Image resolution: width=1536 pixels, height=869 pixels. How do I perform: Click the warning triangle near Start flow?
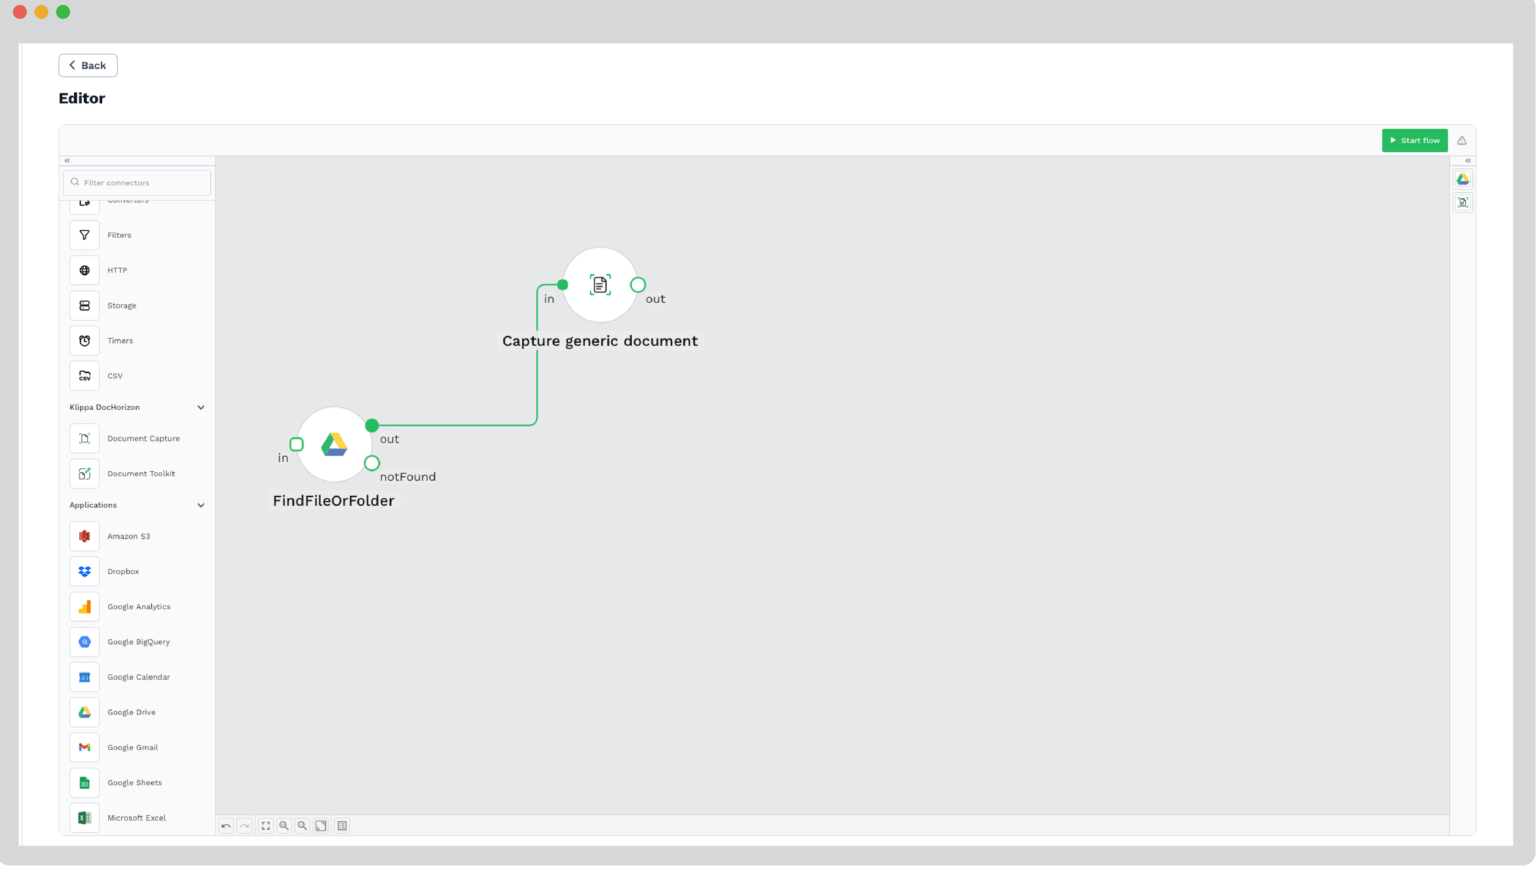click(x=1461, y=140)
